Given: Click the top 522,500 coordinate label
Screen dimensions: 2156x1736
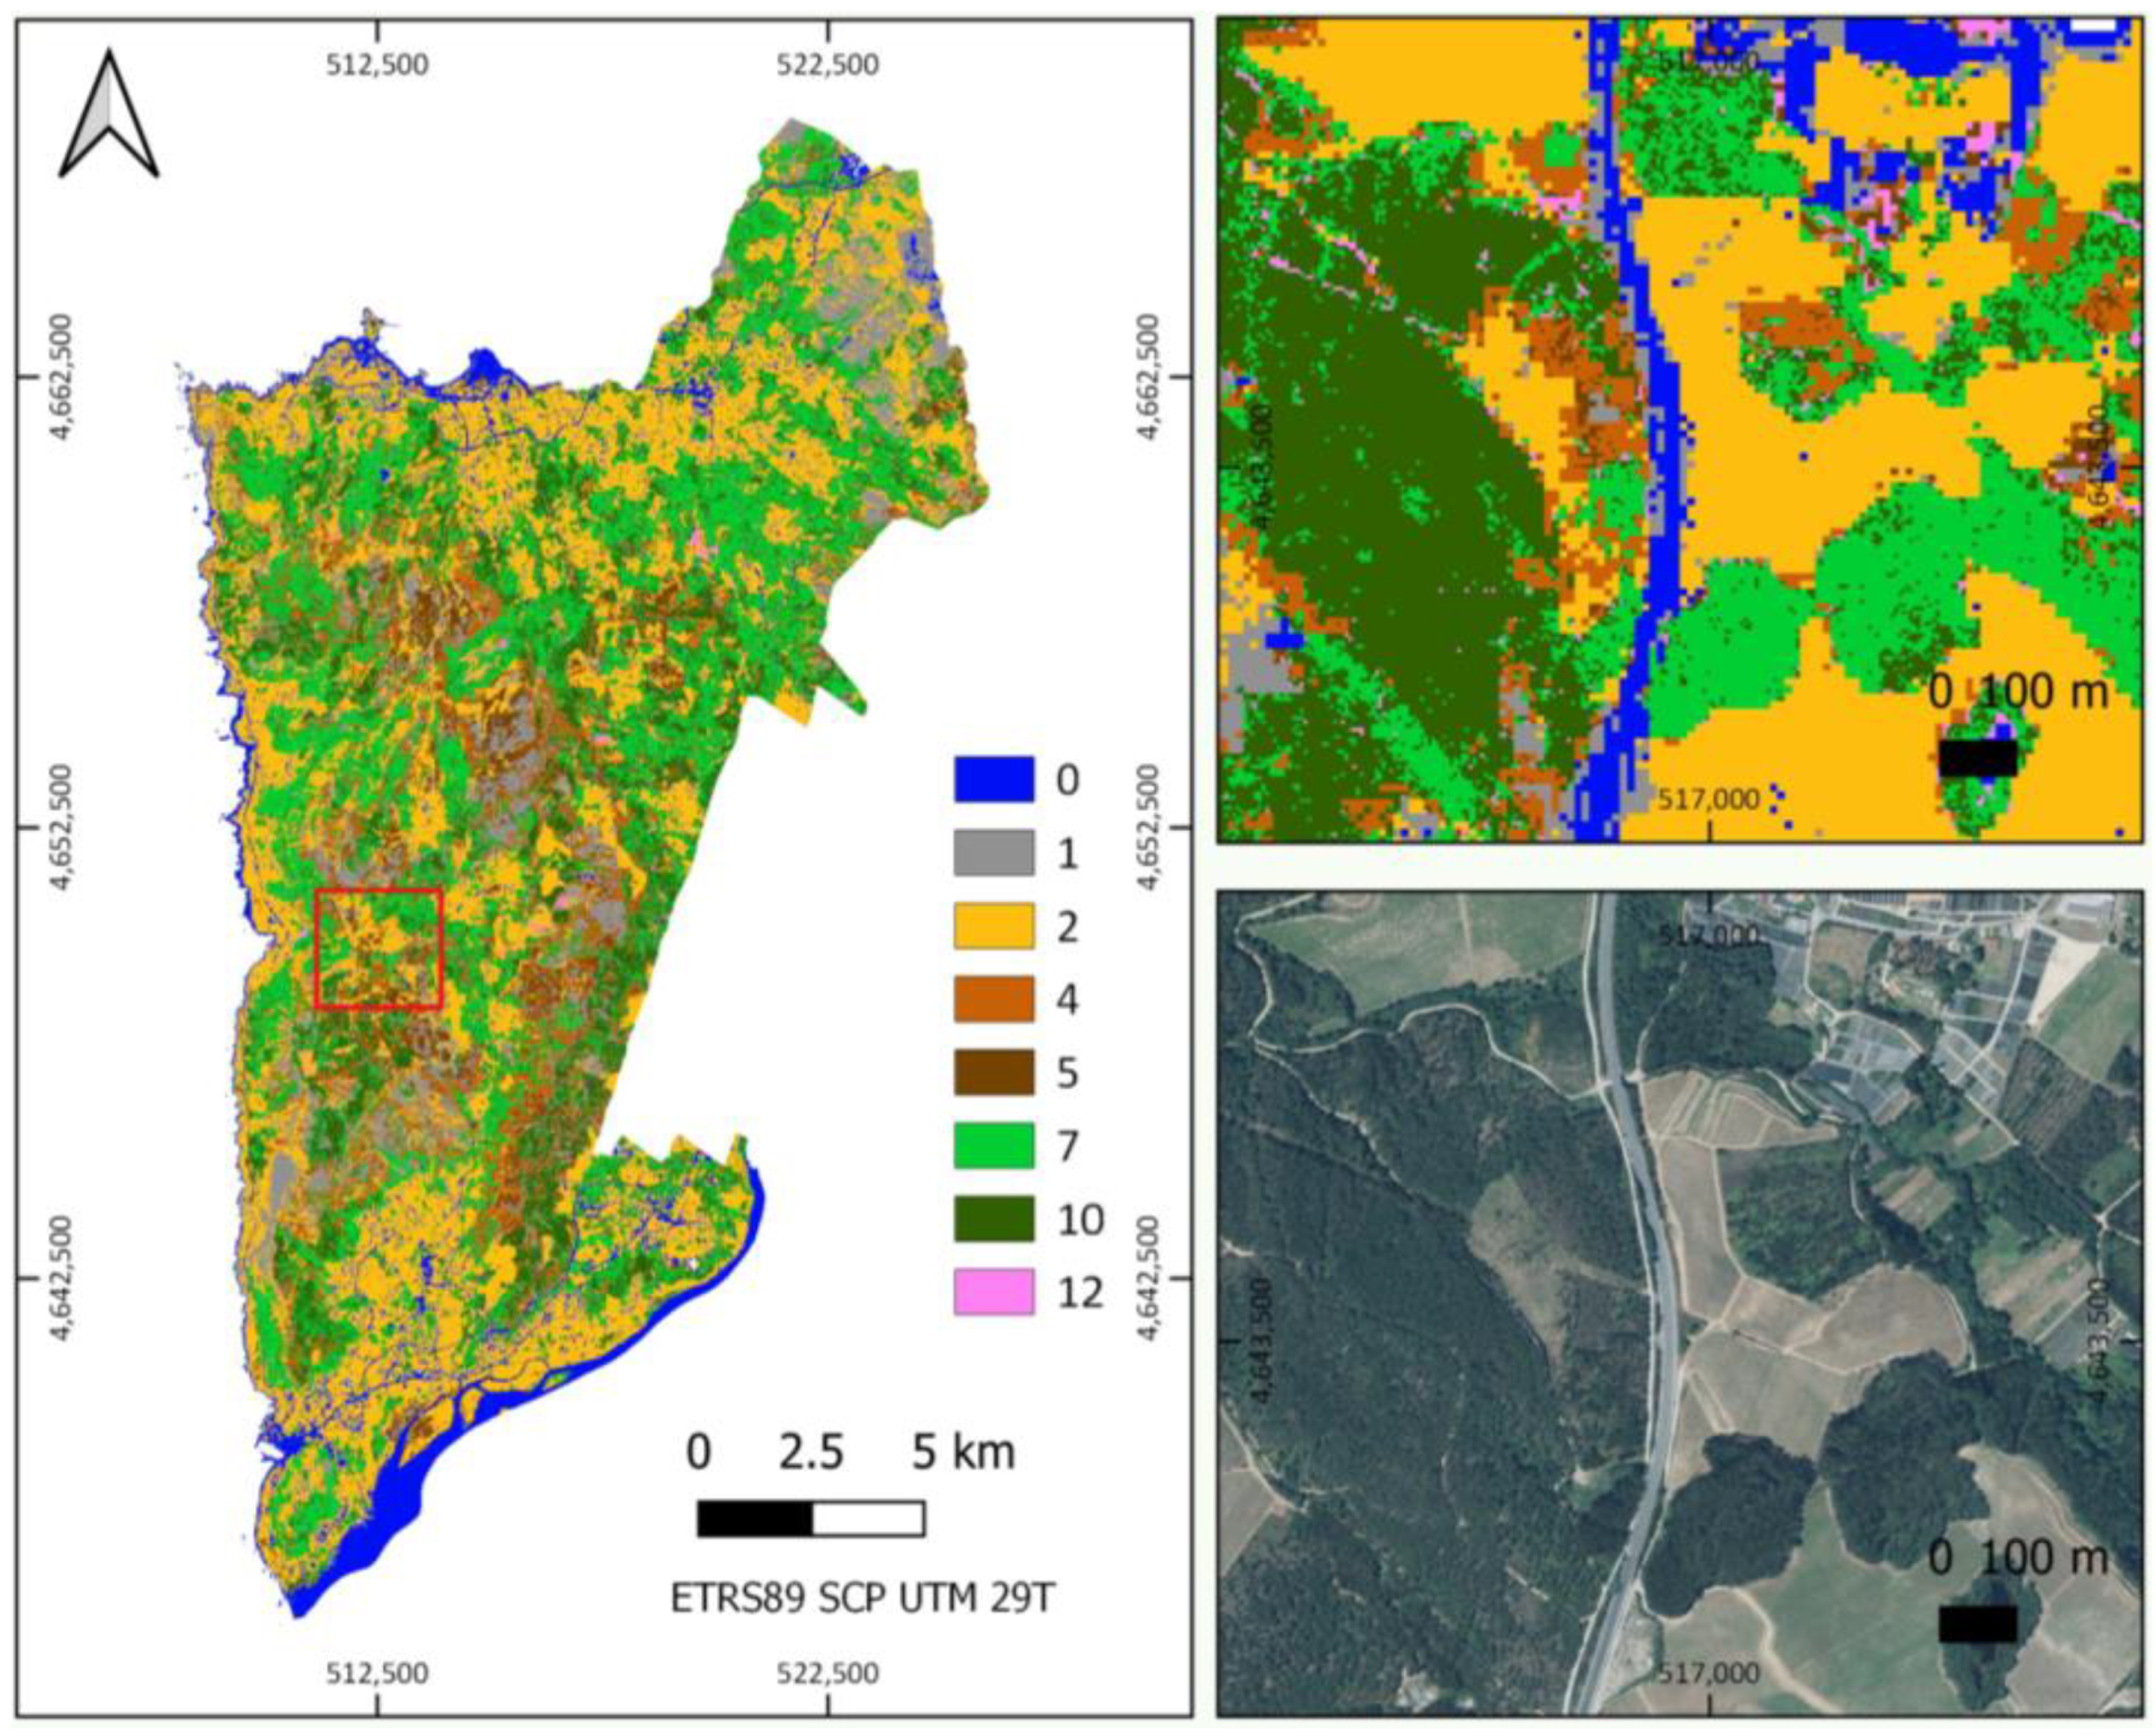Looking at the screenshot, I should click(829, 66).
